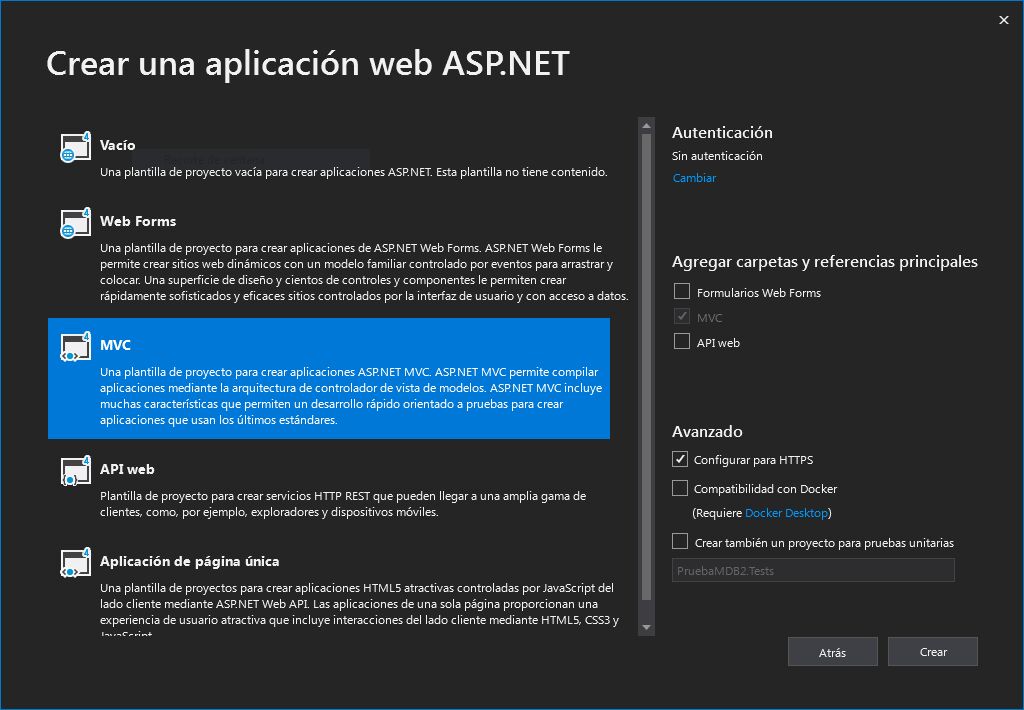Click the Vacío template description text

[x=353, y=172]
